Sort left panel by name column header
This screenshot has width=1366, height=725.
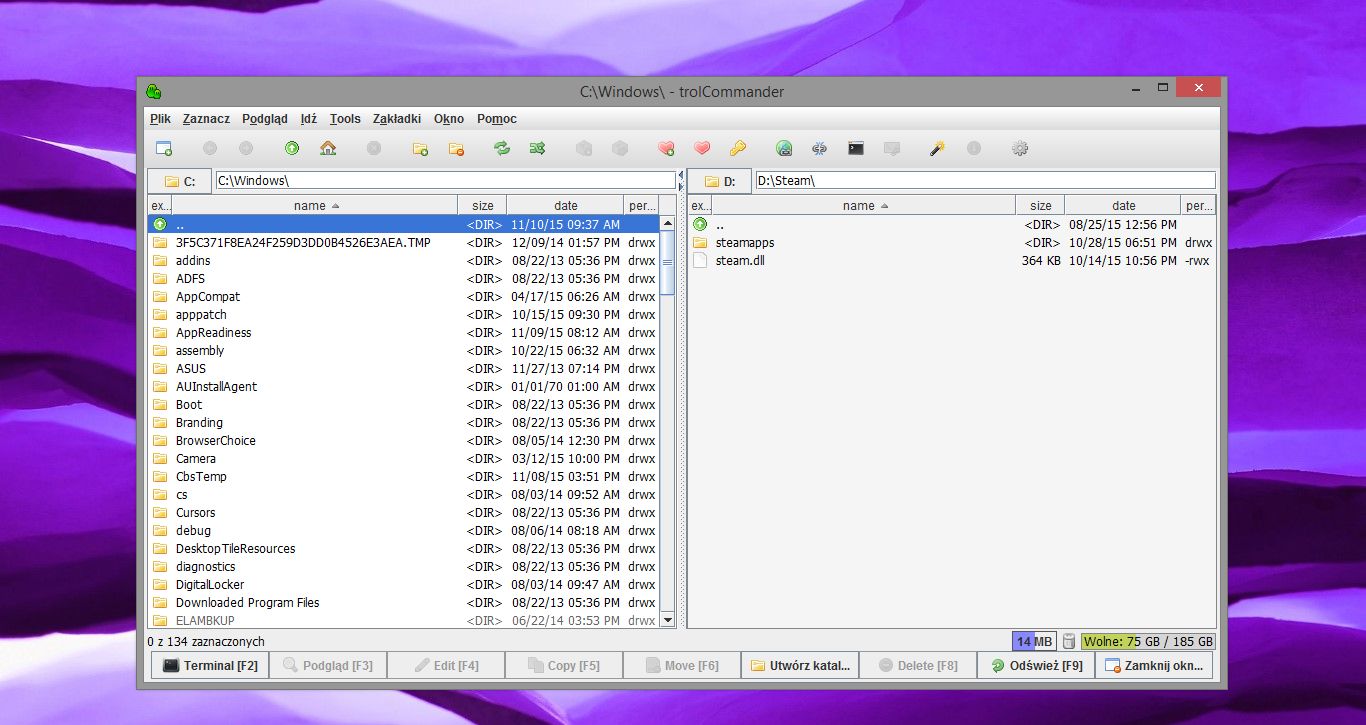(x=315, y=205)
